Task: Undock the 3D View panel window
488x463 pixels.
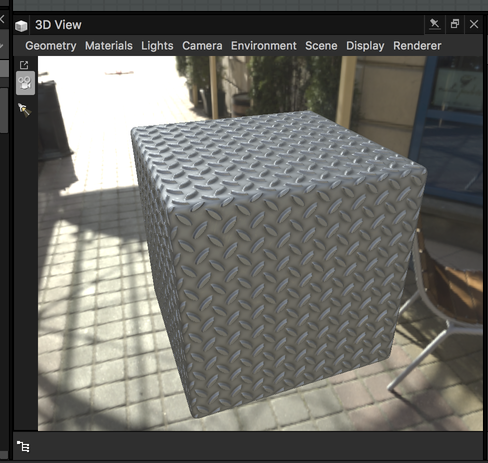Action: tap(455, 24)
